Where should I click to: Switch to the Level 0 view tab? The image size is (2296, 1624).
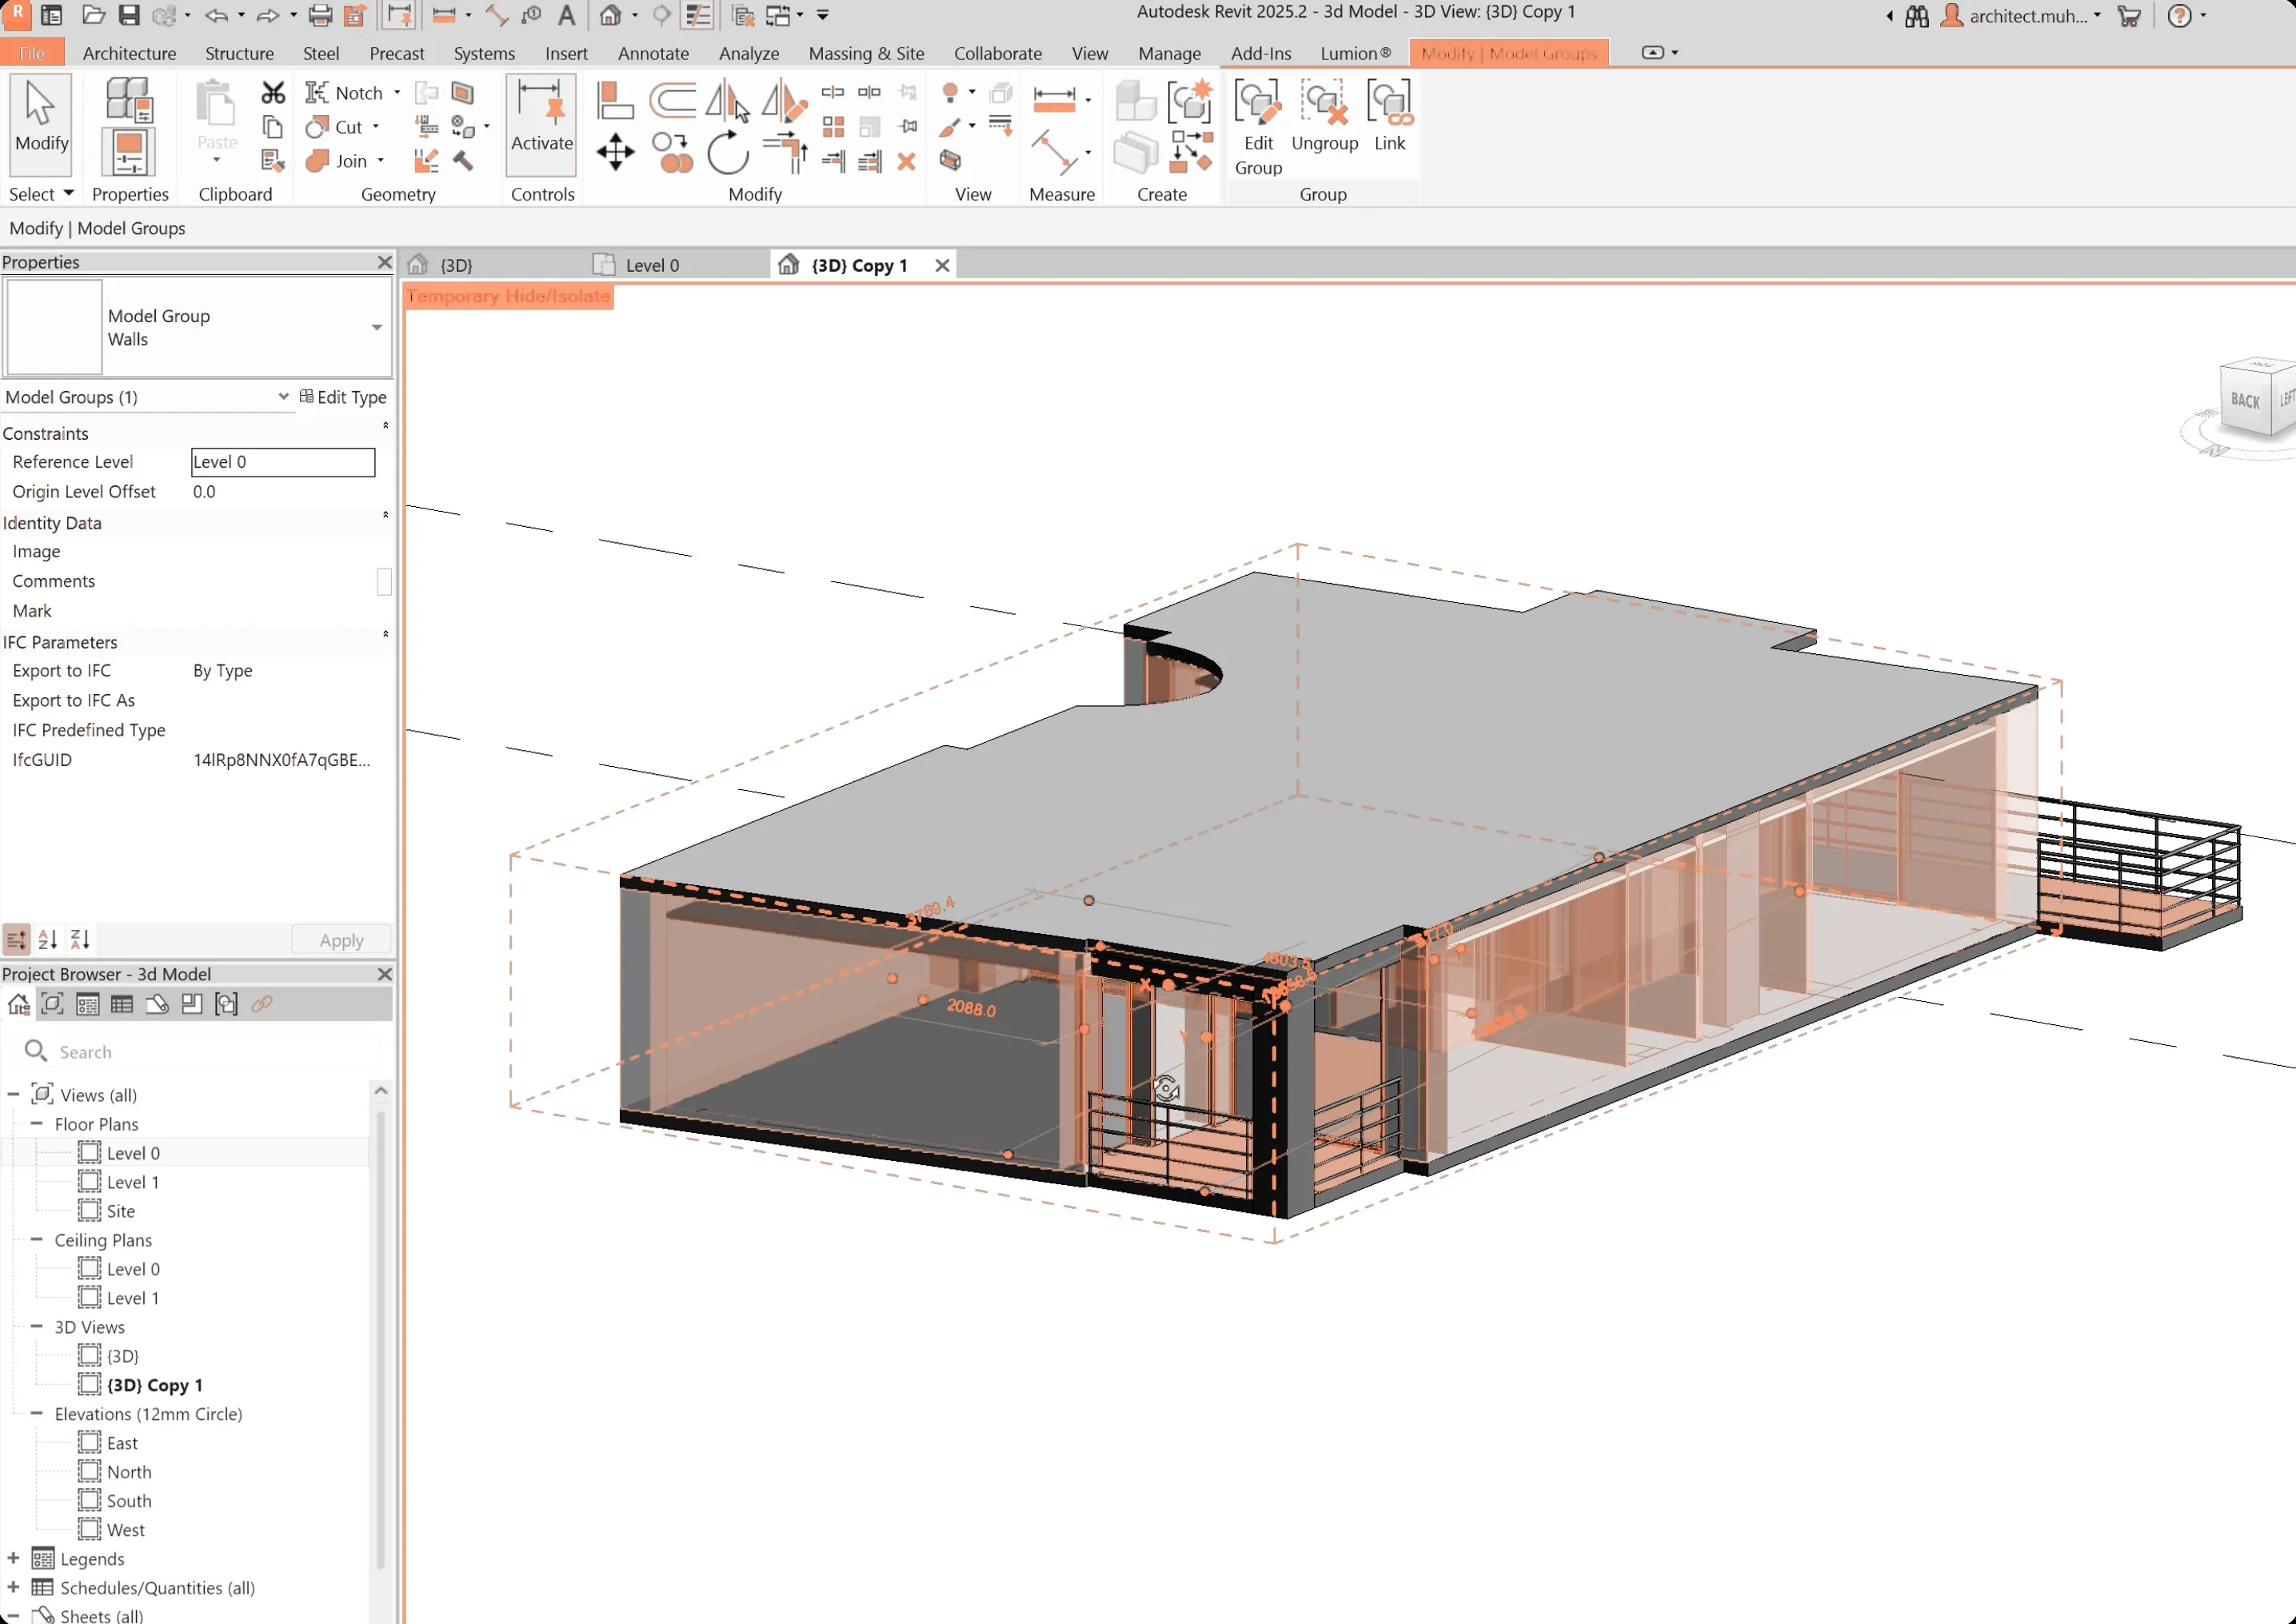(x=652, y=266)
